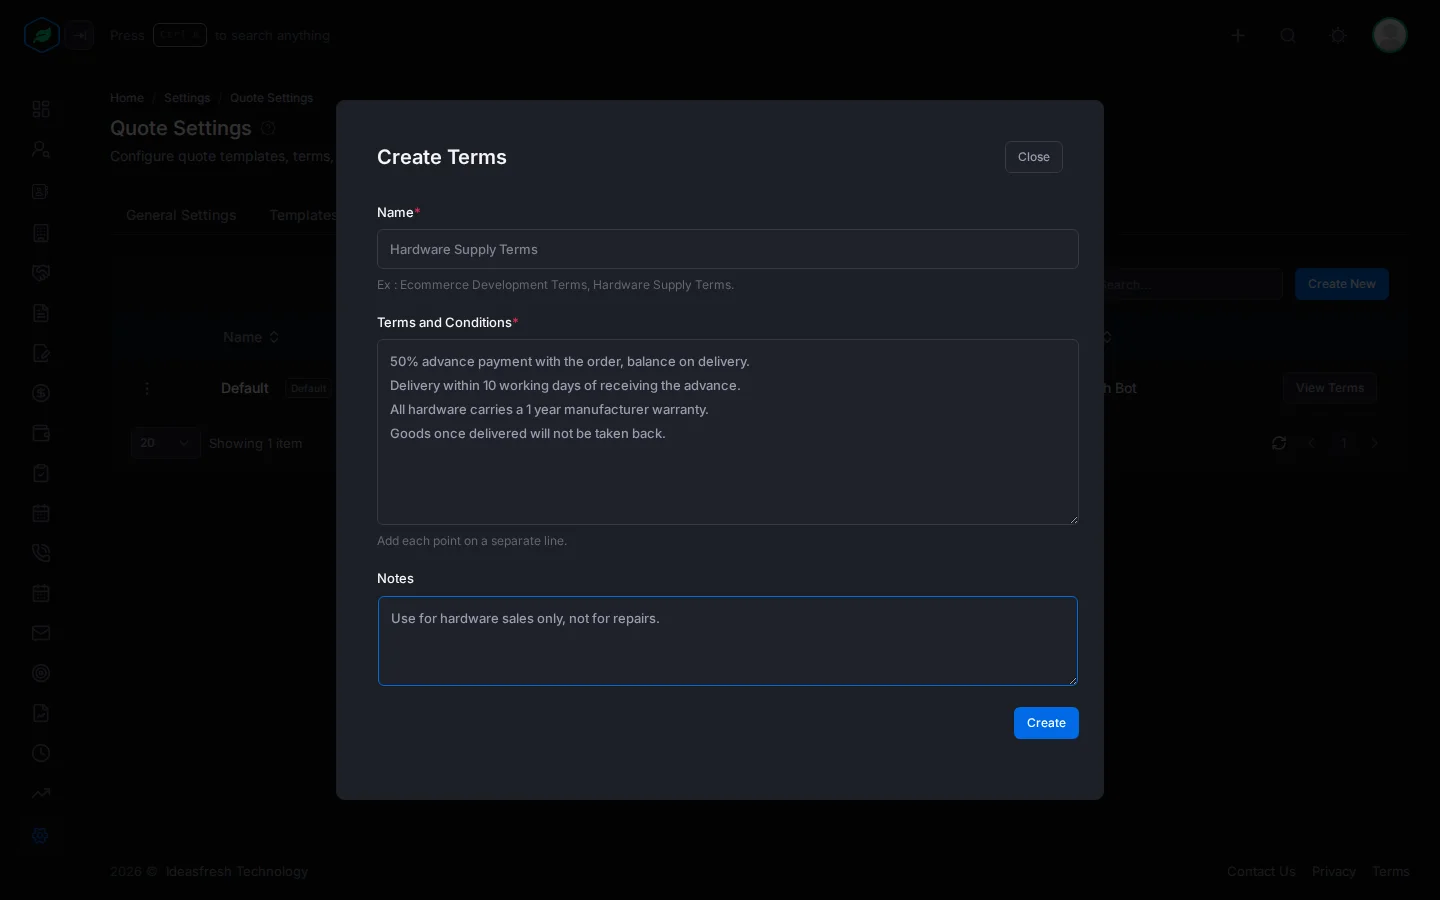The height and width of the screenshot is (900, 1440).
Task: Open the building icon in the sidebar
Action: click(x=41, y=233)
